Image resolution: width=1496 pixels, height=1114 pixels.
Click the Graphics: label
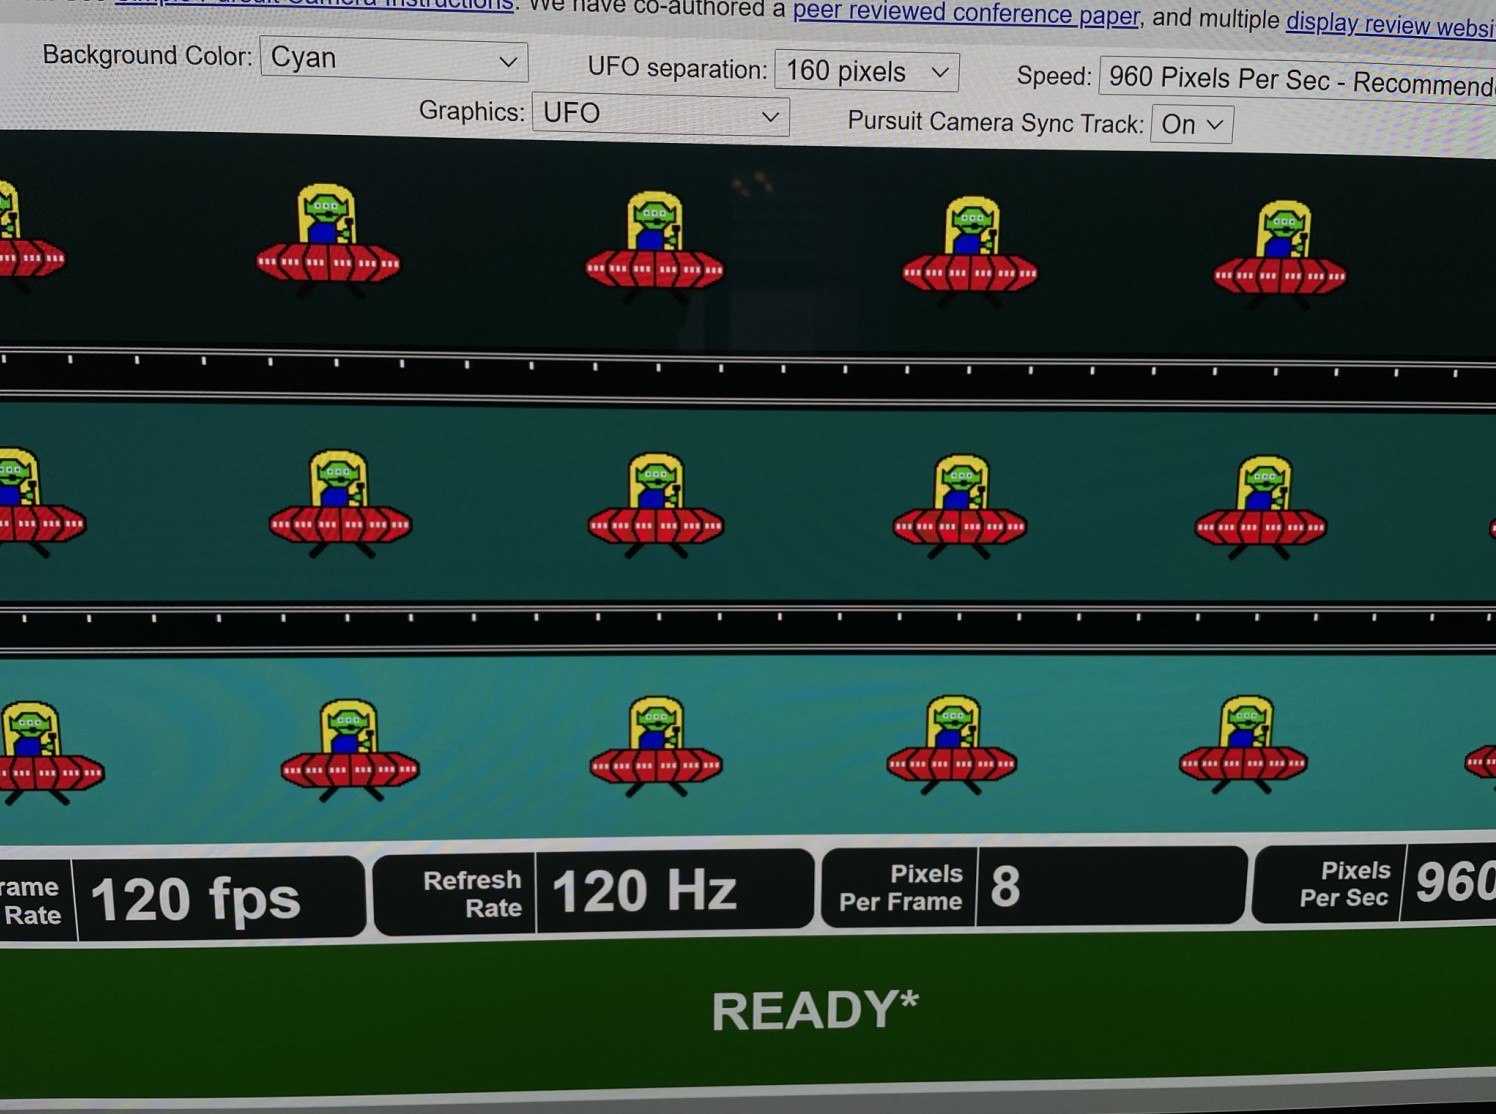[x=471, y=111]
